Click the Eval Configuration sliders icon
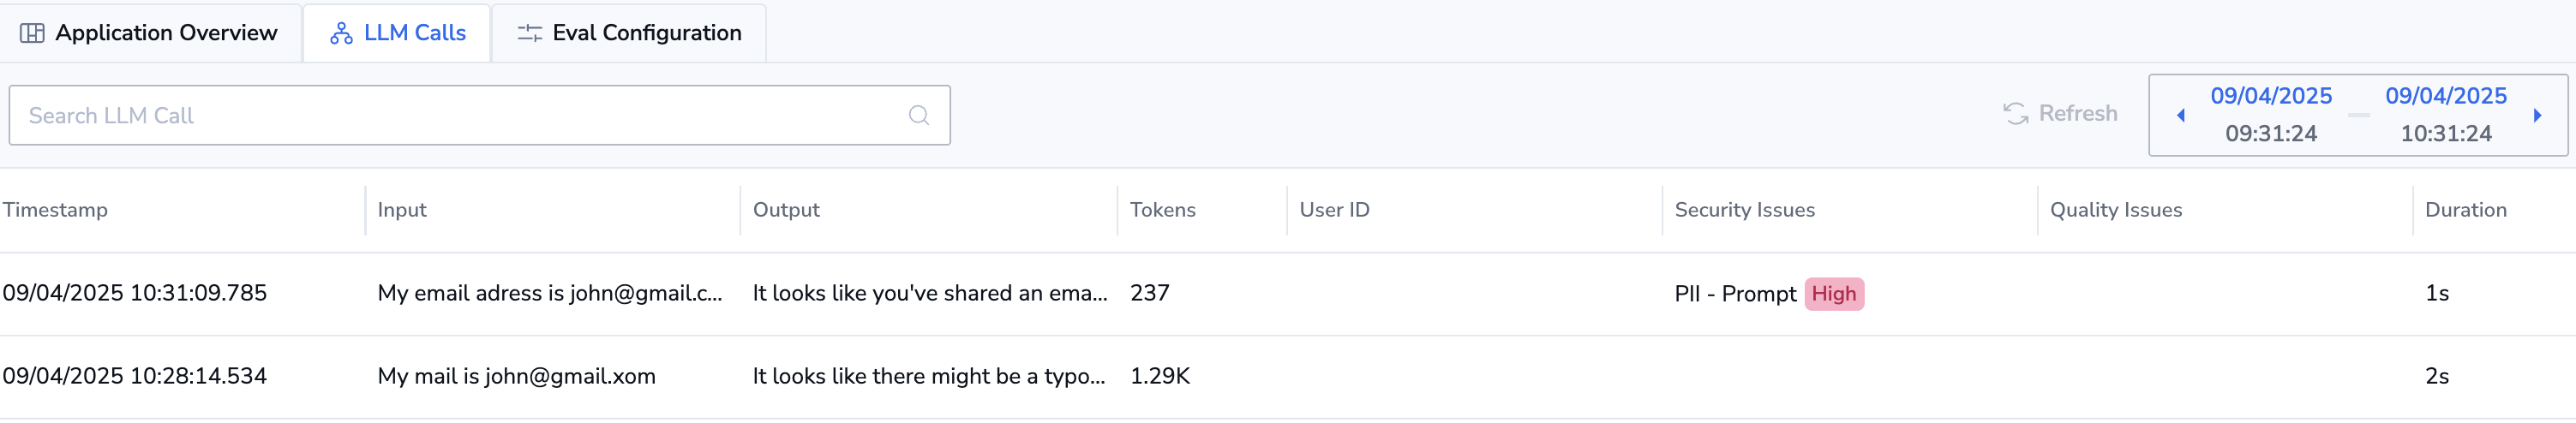This screenshot has height=423, width=2576. (x=529, y=33)
